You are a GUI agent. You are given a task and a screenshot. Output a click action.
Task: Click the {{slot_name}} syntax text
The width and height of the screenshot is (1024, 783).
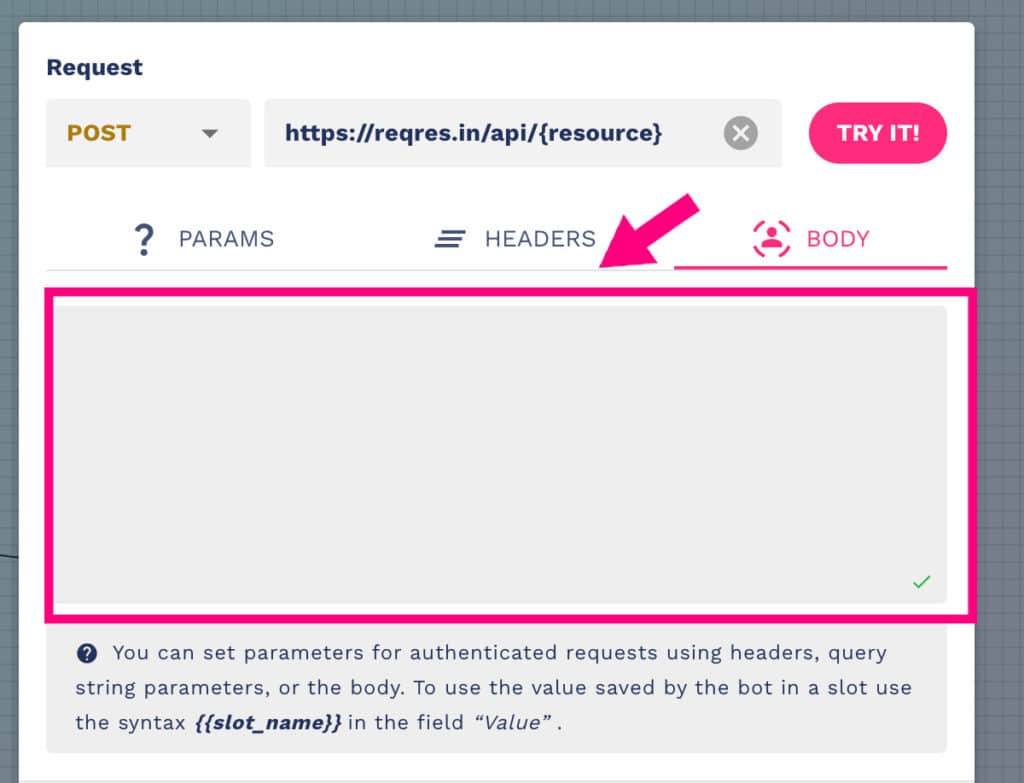(x=268, y=723)
